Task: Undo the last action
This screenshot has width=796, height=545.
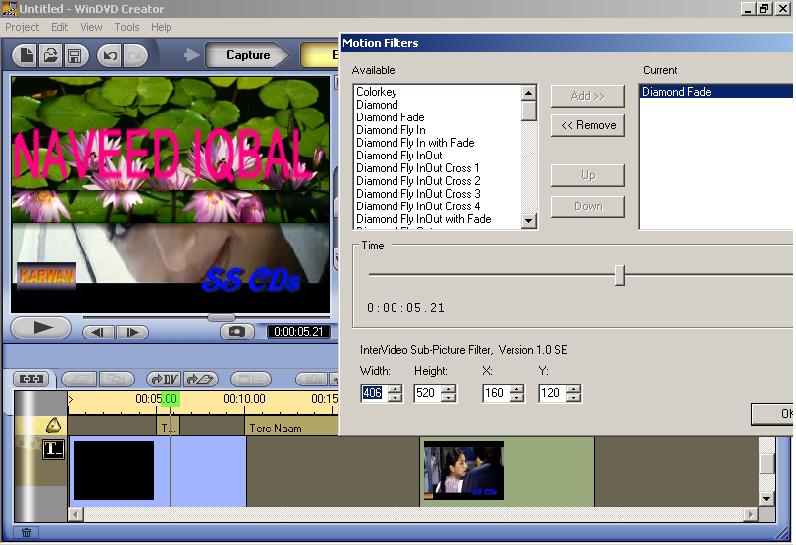Action: click(x=110, y=55)
